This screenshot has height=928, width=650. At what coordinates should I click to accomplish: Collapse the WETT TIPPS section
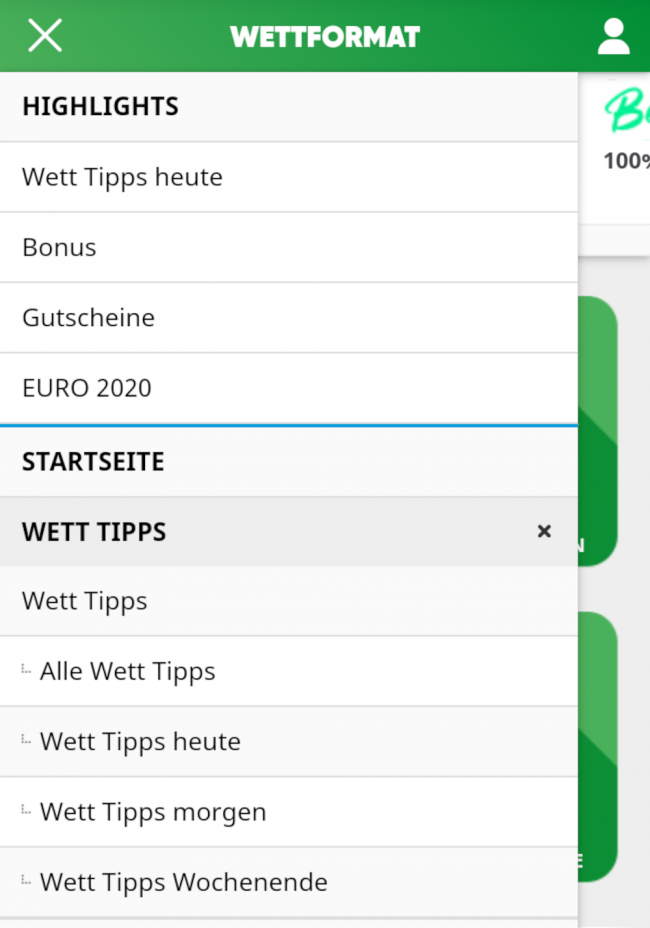pos(544,531)
